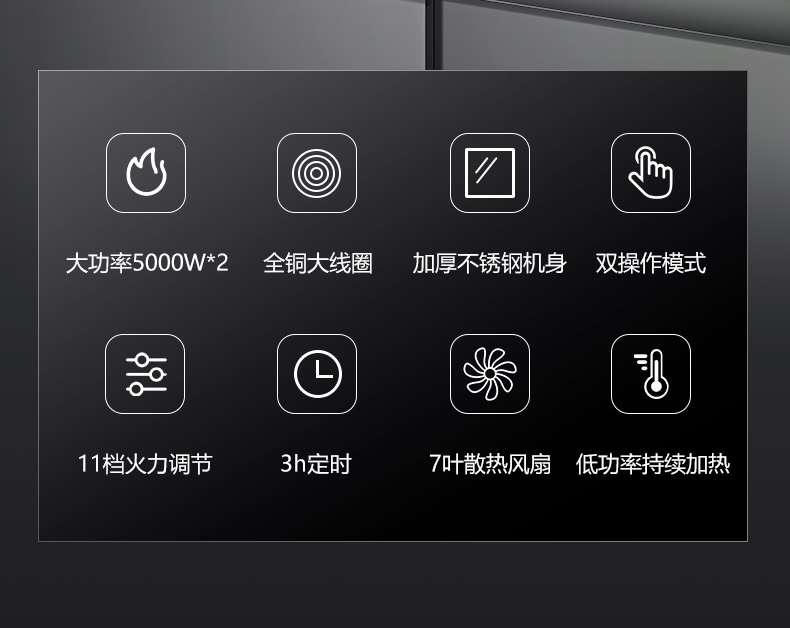Click the clock hands inside timer icon

click(x=322, y=369)
